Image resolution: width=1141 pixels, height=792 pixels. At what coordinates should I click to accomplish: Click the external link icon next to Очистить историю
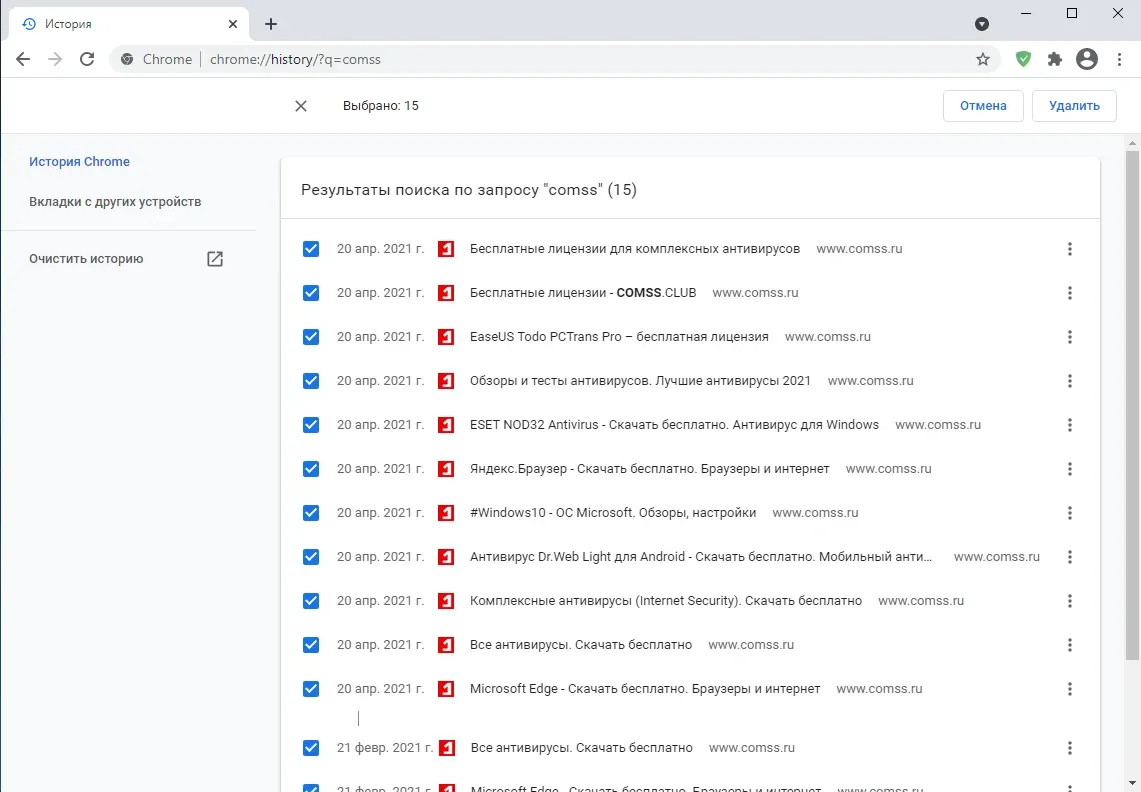(215, 258)
